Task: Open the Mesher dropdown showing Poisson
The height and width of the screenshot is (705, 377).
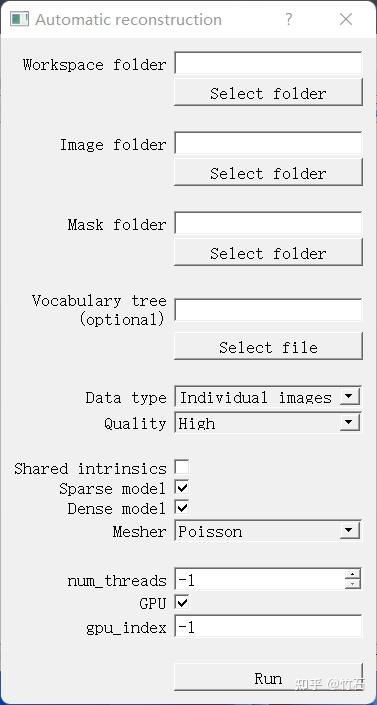Action: click(x=268, y=531)
